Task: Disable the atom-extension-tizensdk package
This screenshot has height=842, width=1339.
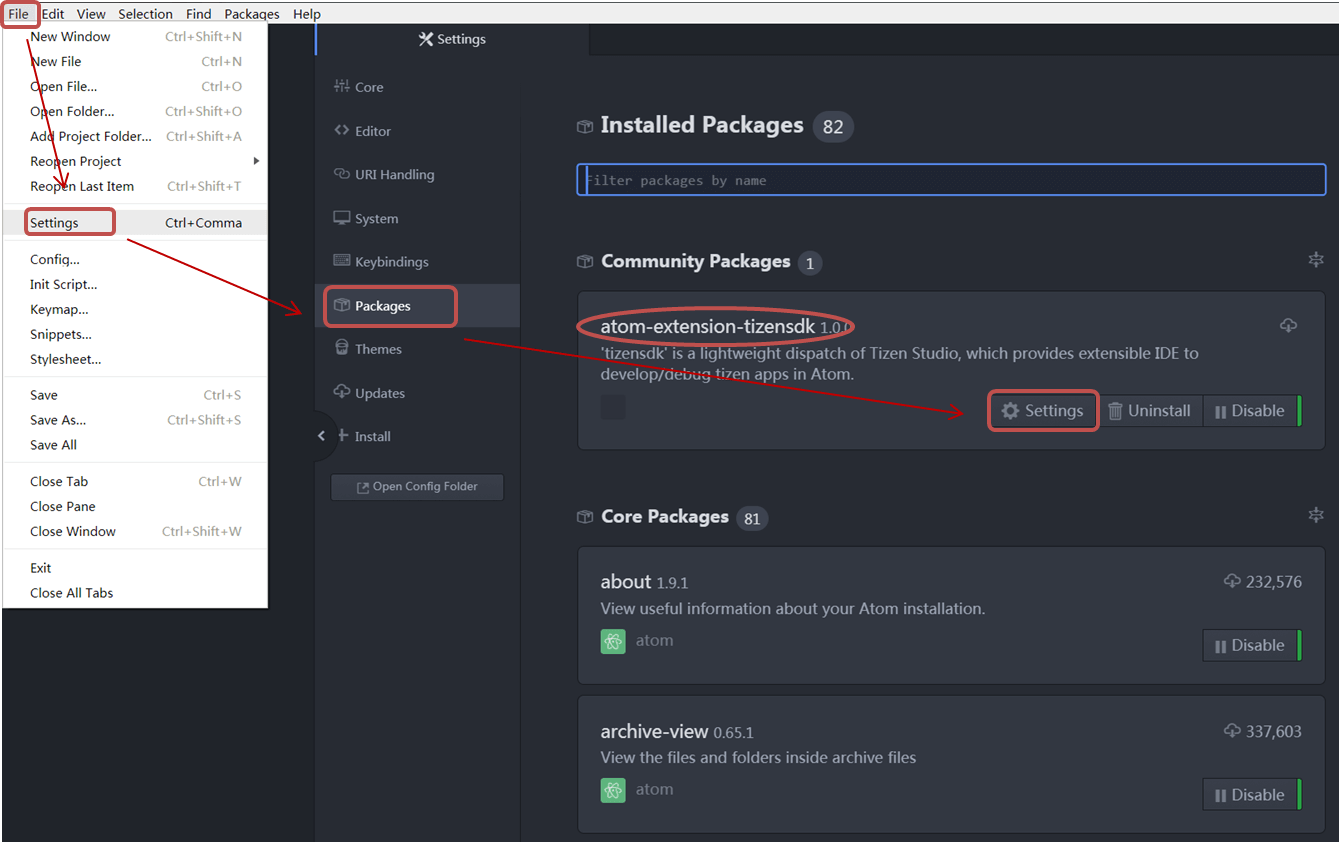Action: (x=1250, y=411)
